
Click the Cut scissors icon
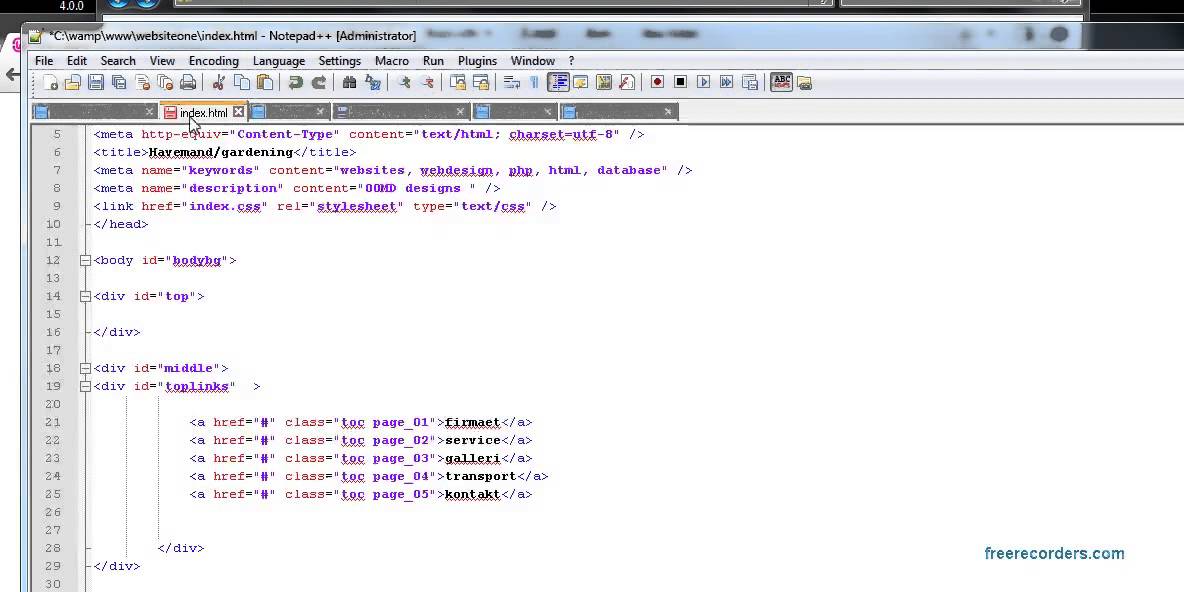[218, 83]
